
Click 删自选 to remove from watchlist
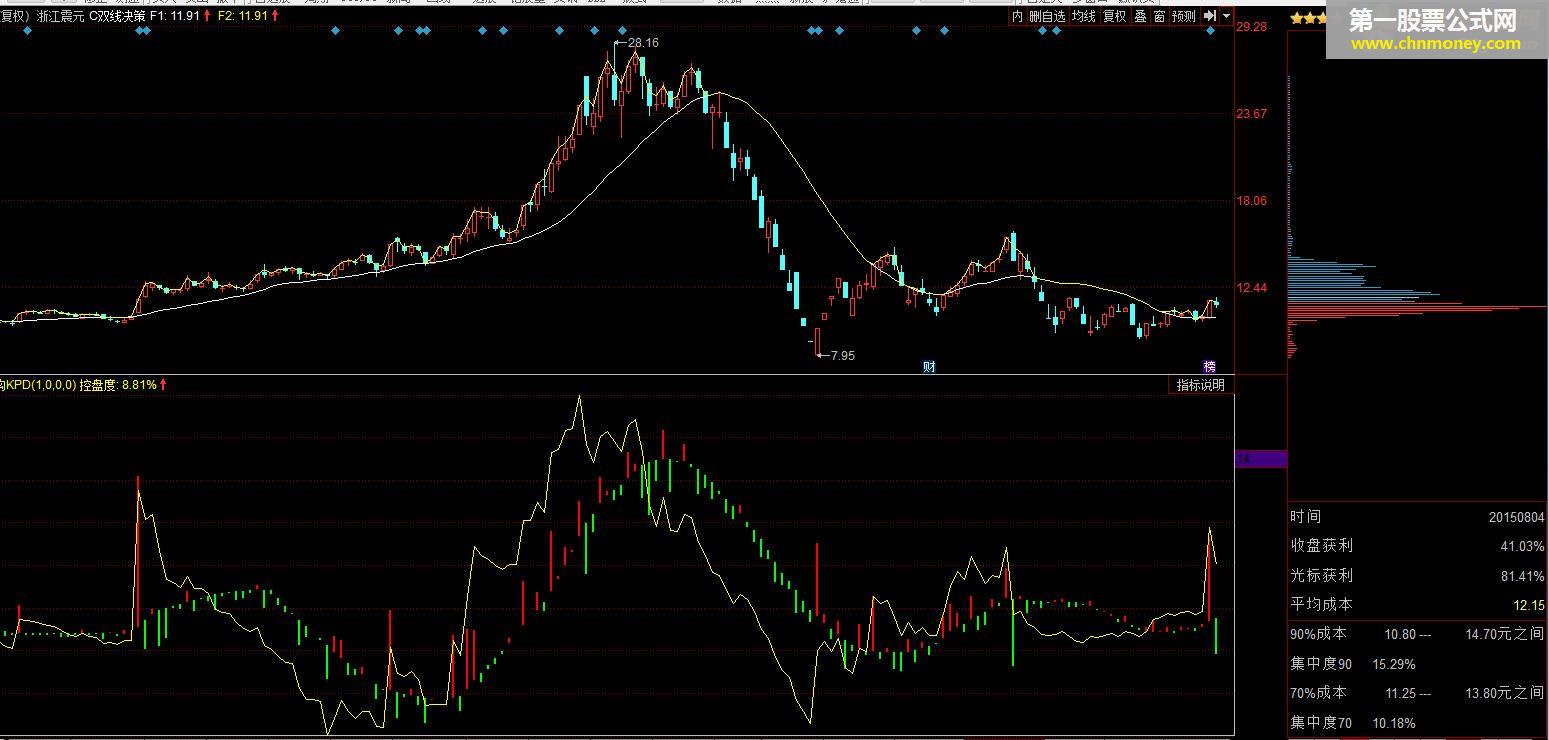pos(1047,16)
